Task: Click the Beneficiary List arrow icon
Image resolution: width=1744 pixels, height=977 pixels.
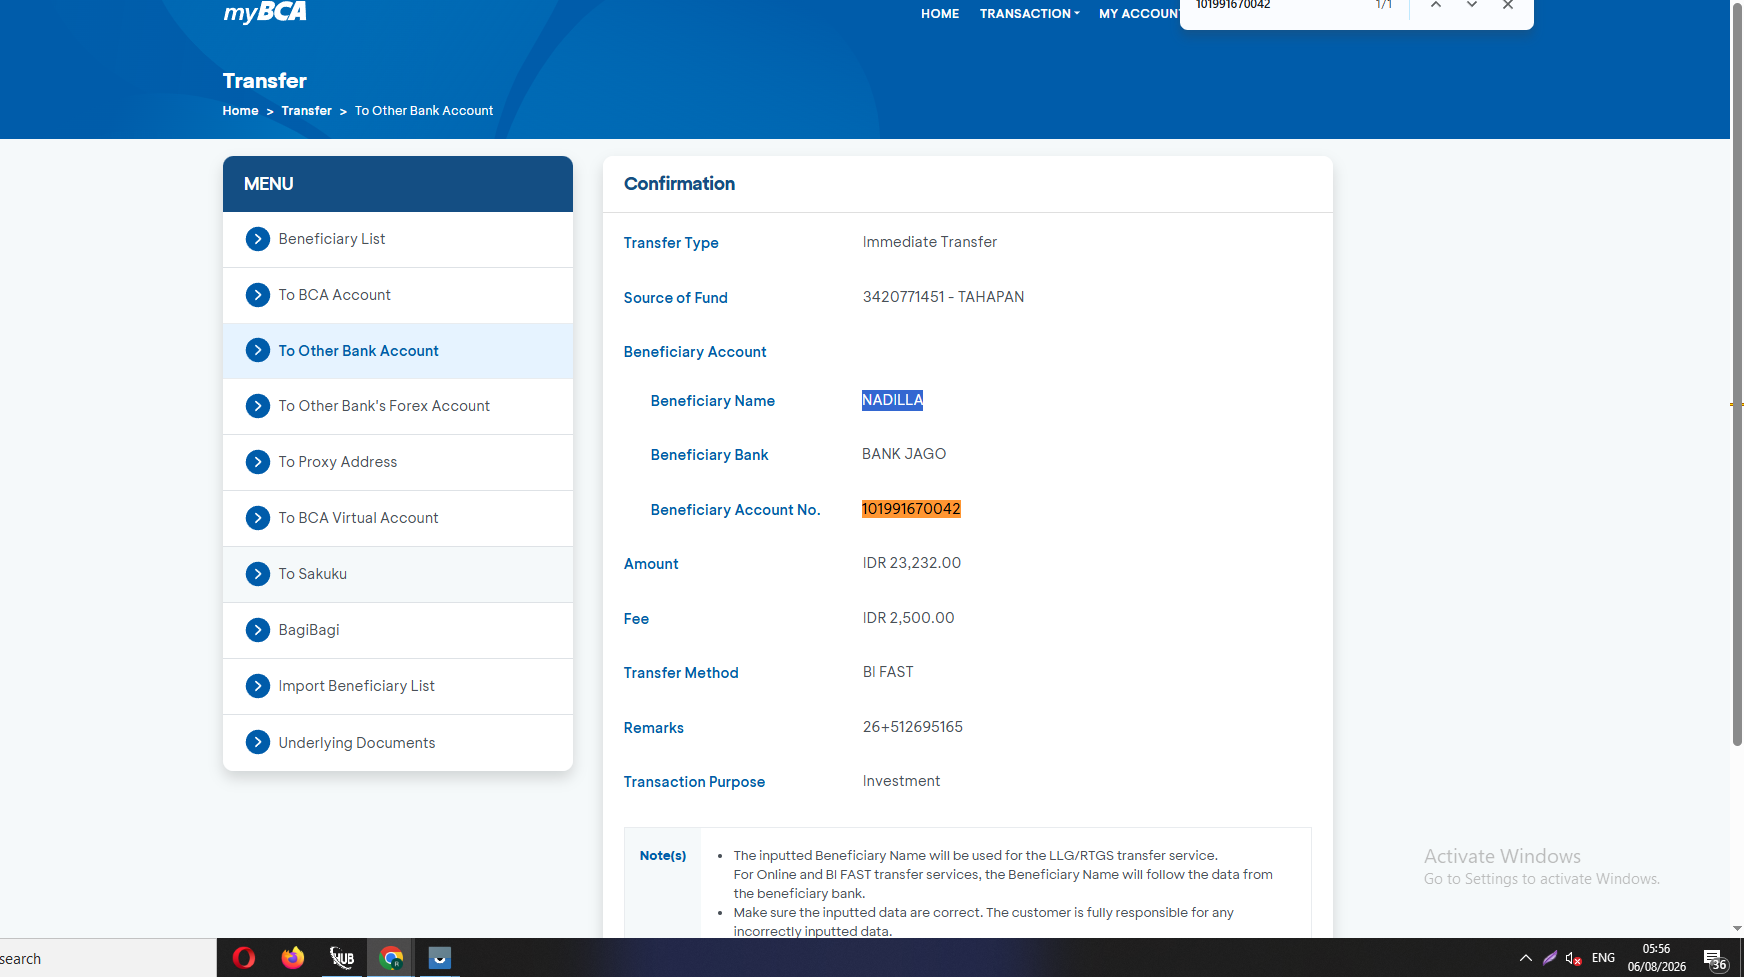Action: point(258,239)
